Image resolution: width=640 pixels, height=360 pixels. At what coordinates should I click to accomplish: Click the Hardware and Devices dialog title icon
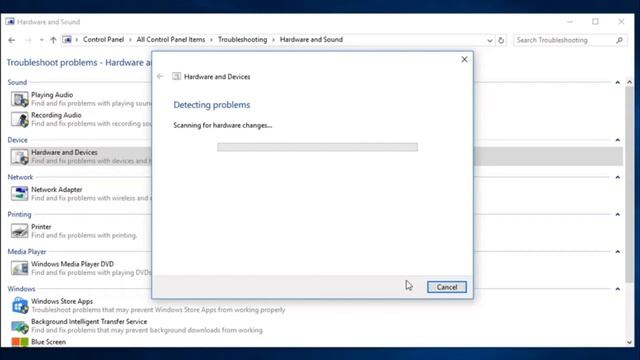coord(176,76)
